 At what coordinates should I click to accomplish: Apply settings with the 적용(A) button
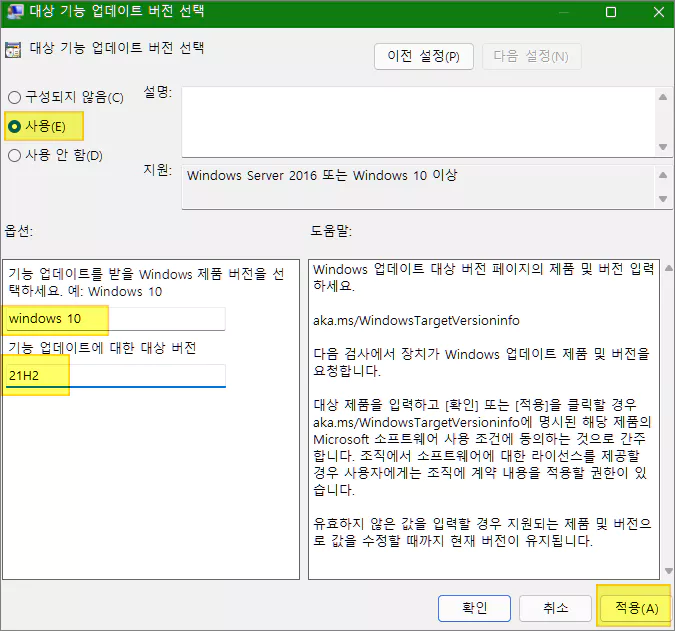coord(636,608)
